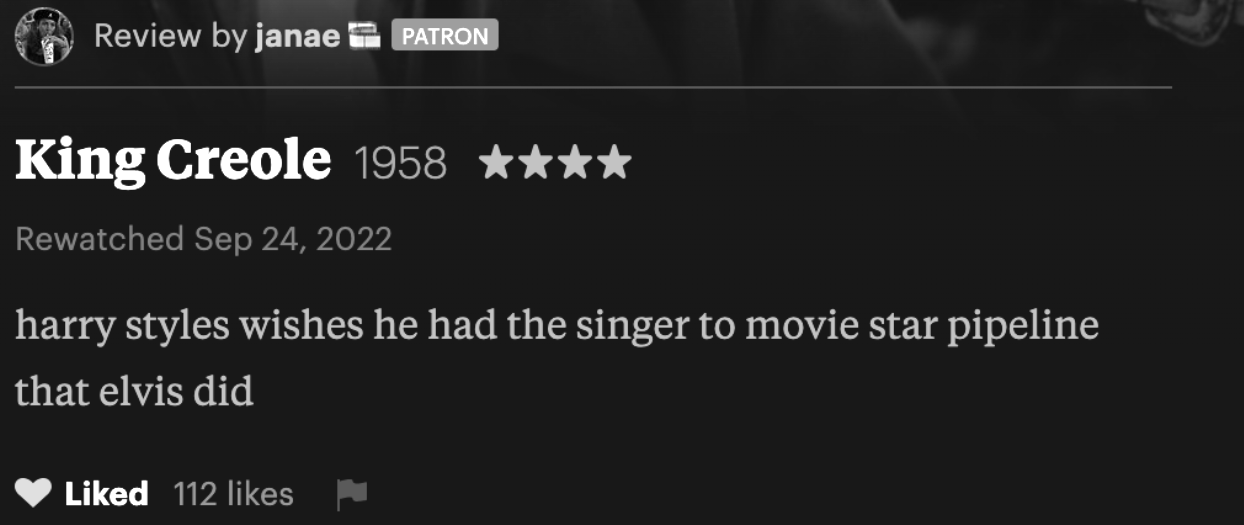Click the Liked label text

coord(106,493)
